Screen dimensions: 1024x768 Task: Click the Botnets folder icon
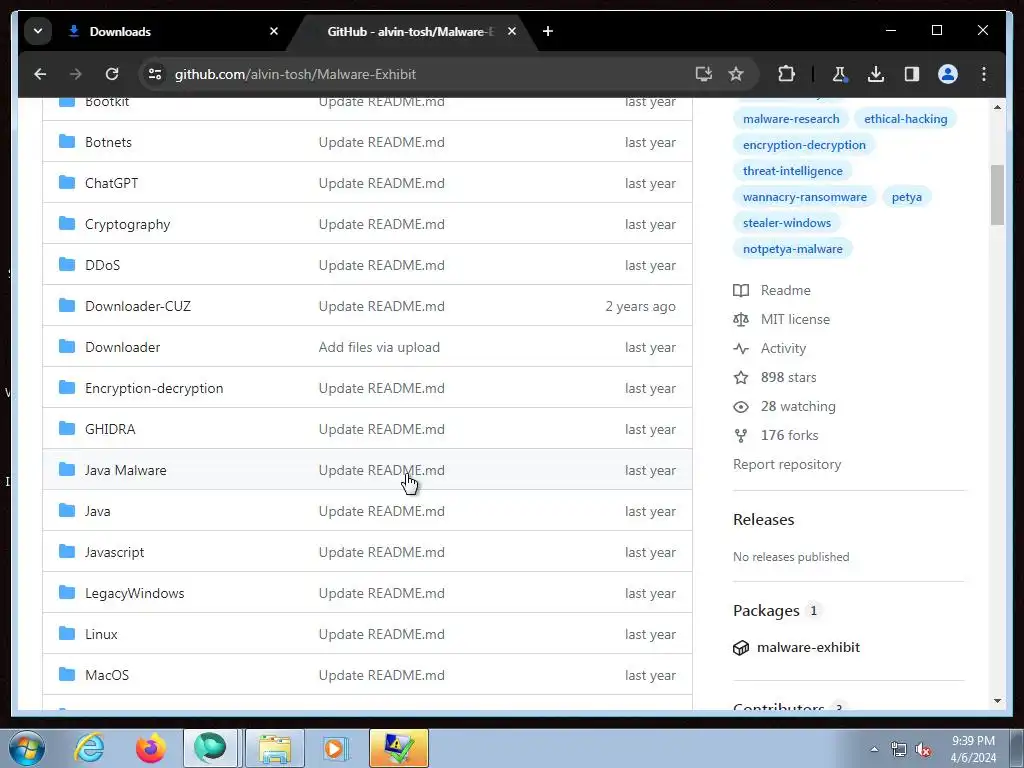coord(67,141)
